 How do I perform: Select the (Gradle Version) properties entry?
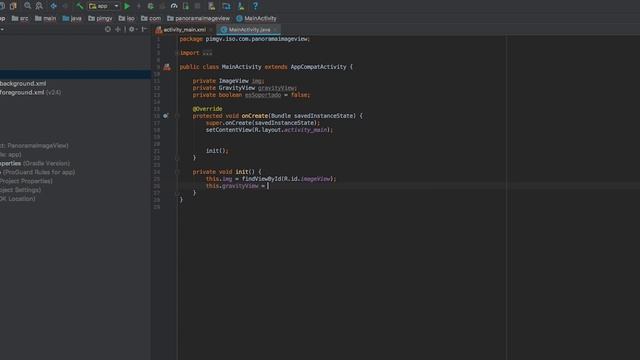[x=35, y=163]
